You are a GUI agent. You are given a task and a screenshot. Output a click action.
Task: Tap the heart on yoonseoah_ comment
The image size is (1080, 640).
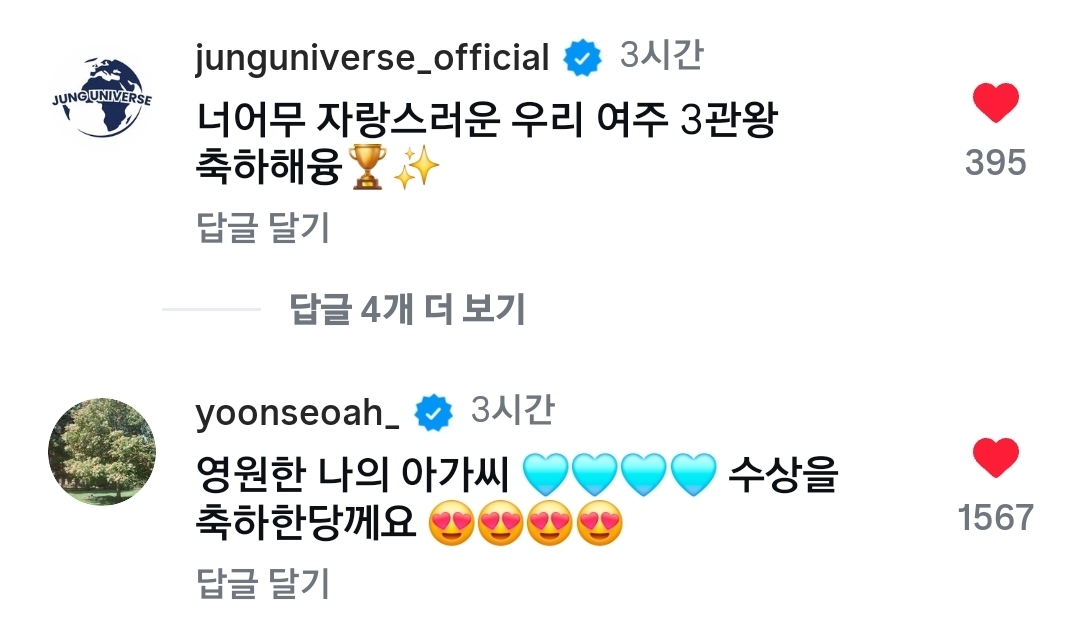pyautogui.click(x=995, y=457)
